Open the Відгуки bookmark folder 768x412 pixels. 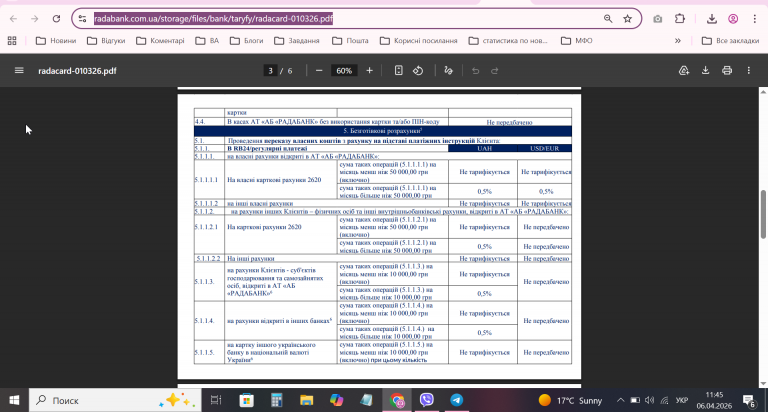pos(106,41)
